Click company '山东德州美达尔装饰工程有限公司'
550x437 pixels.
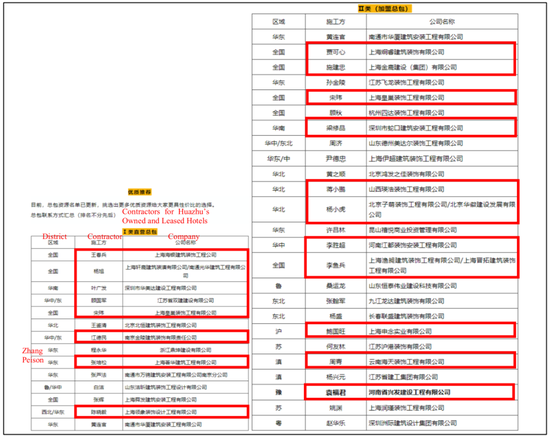coord(416,143)
